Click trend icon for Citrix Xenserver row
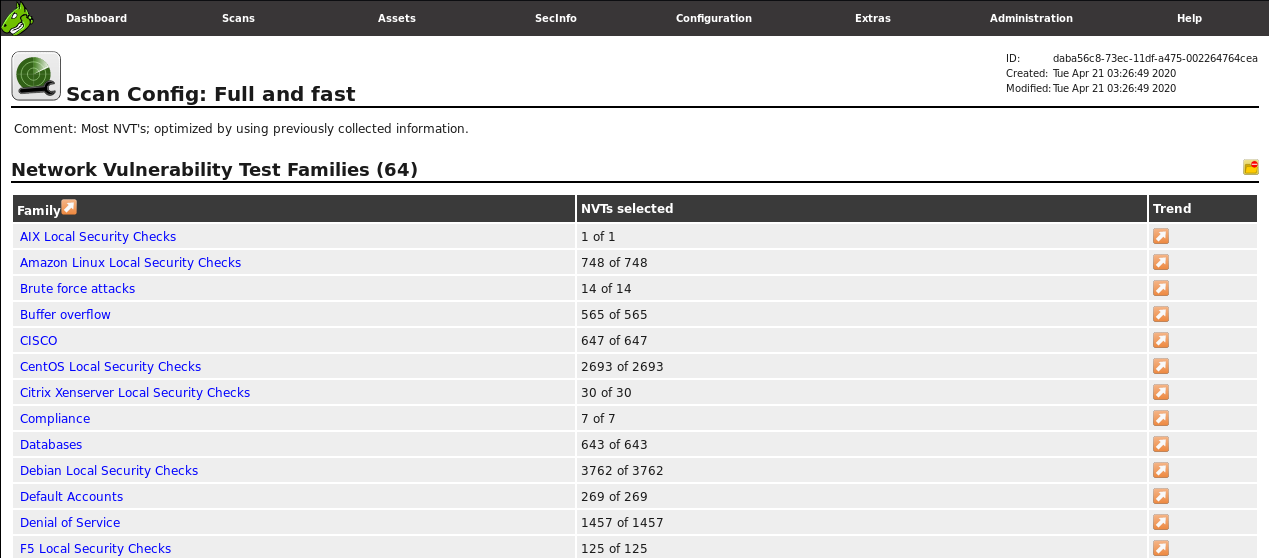 pos(1161,392)
